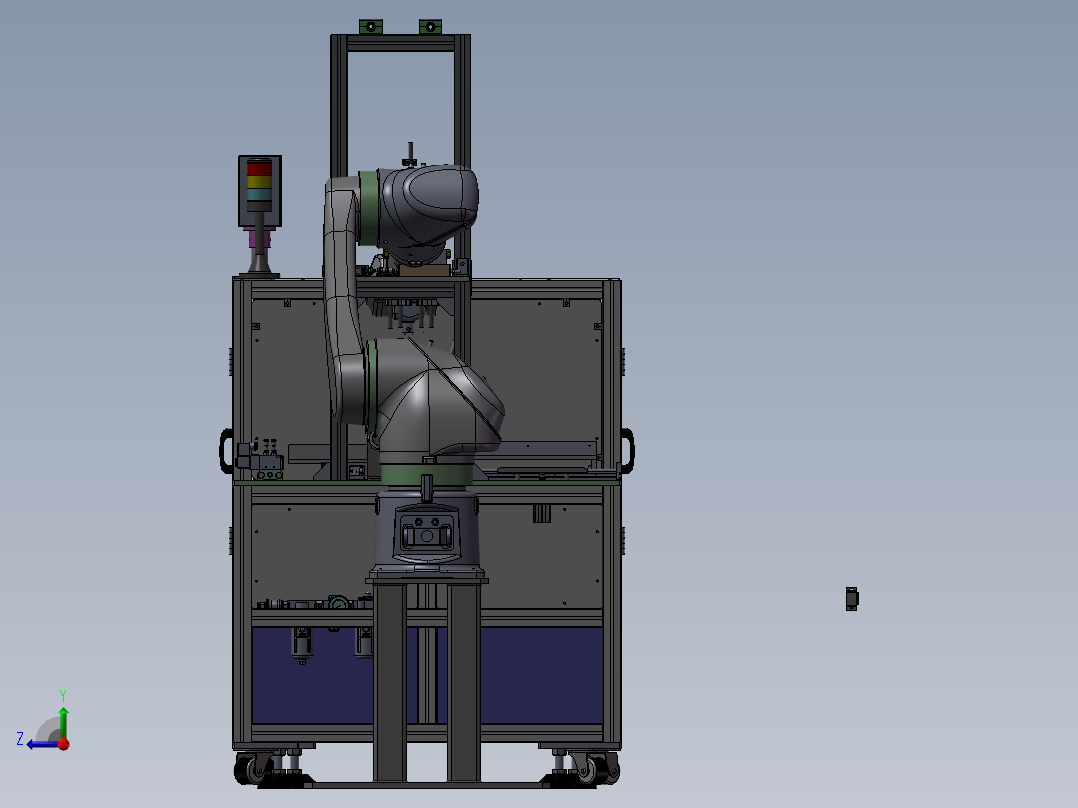Click the lower right blue cabinet panel
The height and width of the screenshot is (808, 1078).
(541, 675)
